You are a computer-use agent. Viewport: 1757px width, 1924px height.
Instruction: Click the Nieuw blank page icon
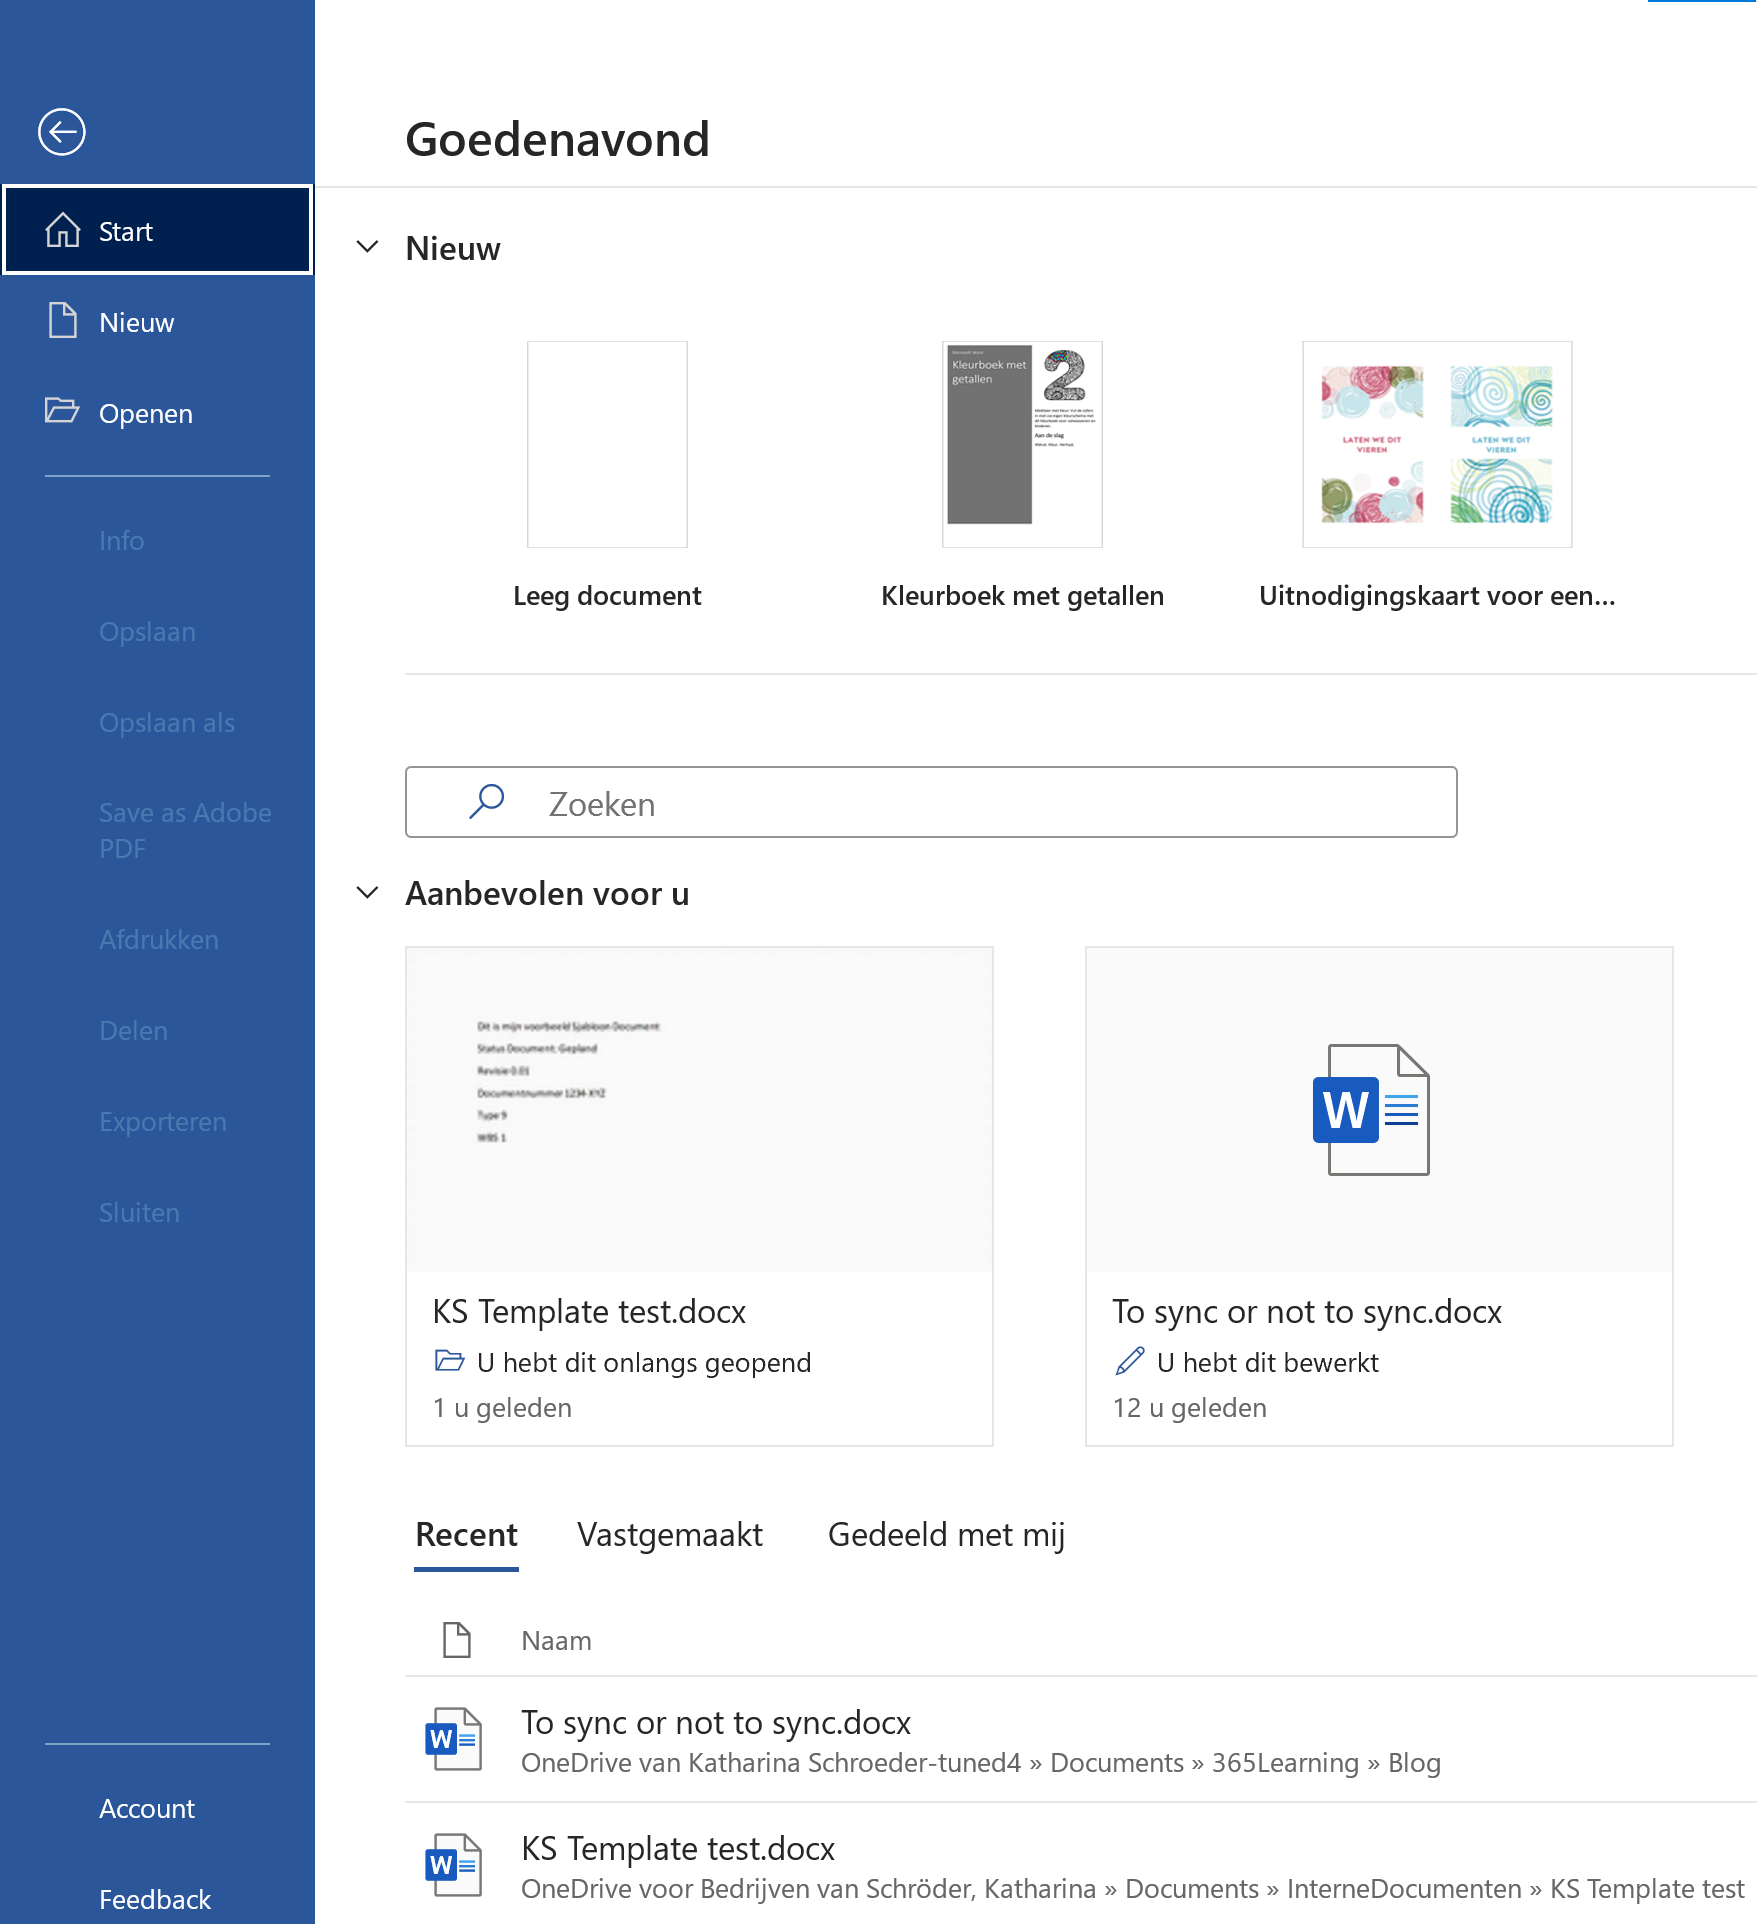63,321
